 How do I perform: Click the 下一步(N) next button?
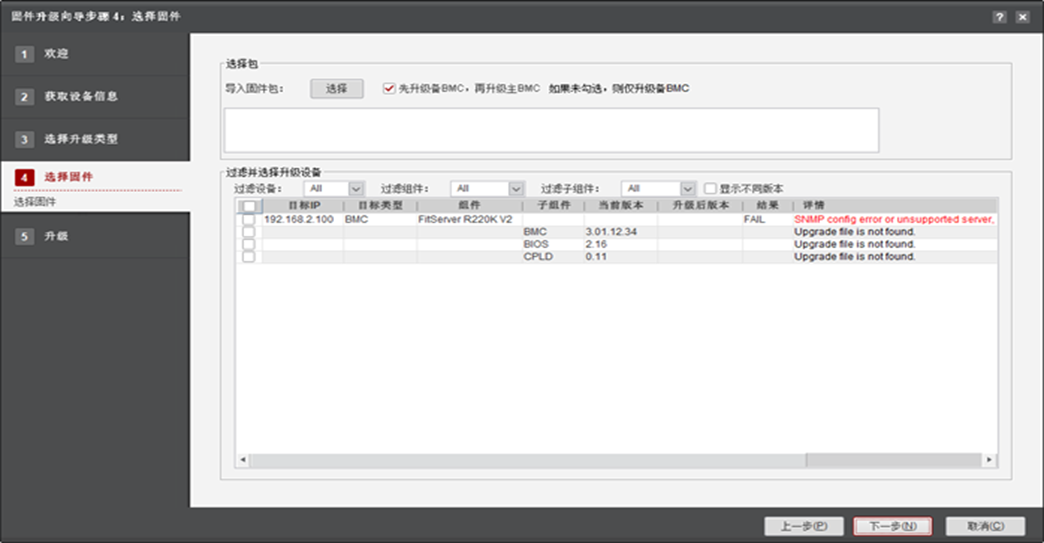pyautogui.click(x=893, y=526)
